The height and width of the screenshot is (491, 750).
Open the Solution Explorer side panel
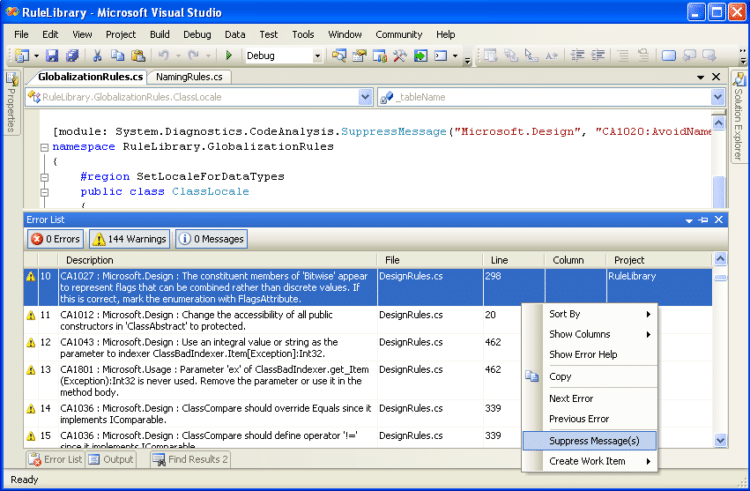[739, 117]
